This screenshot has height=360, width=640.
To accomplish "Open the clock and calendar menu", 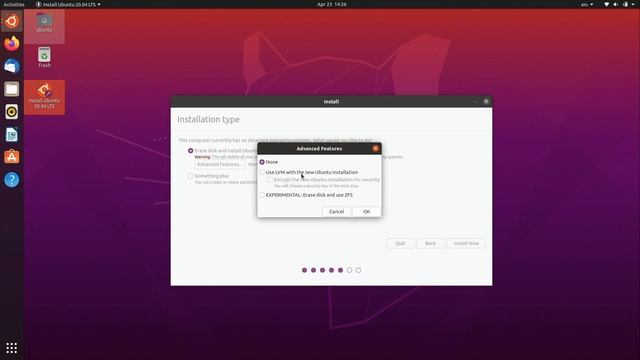I will click(331, 4).
